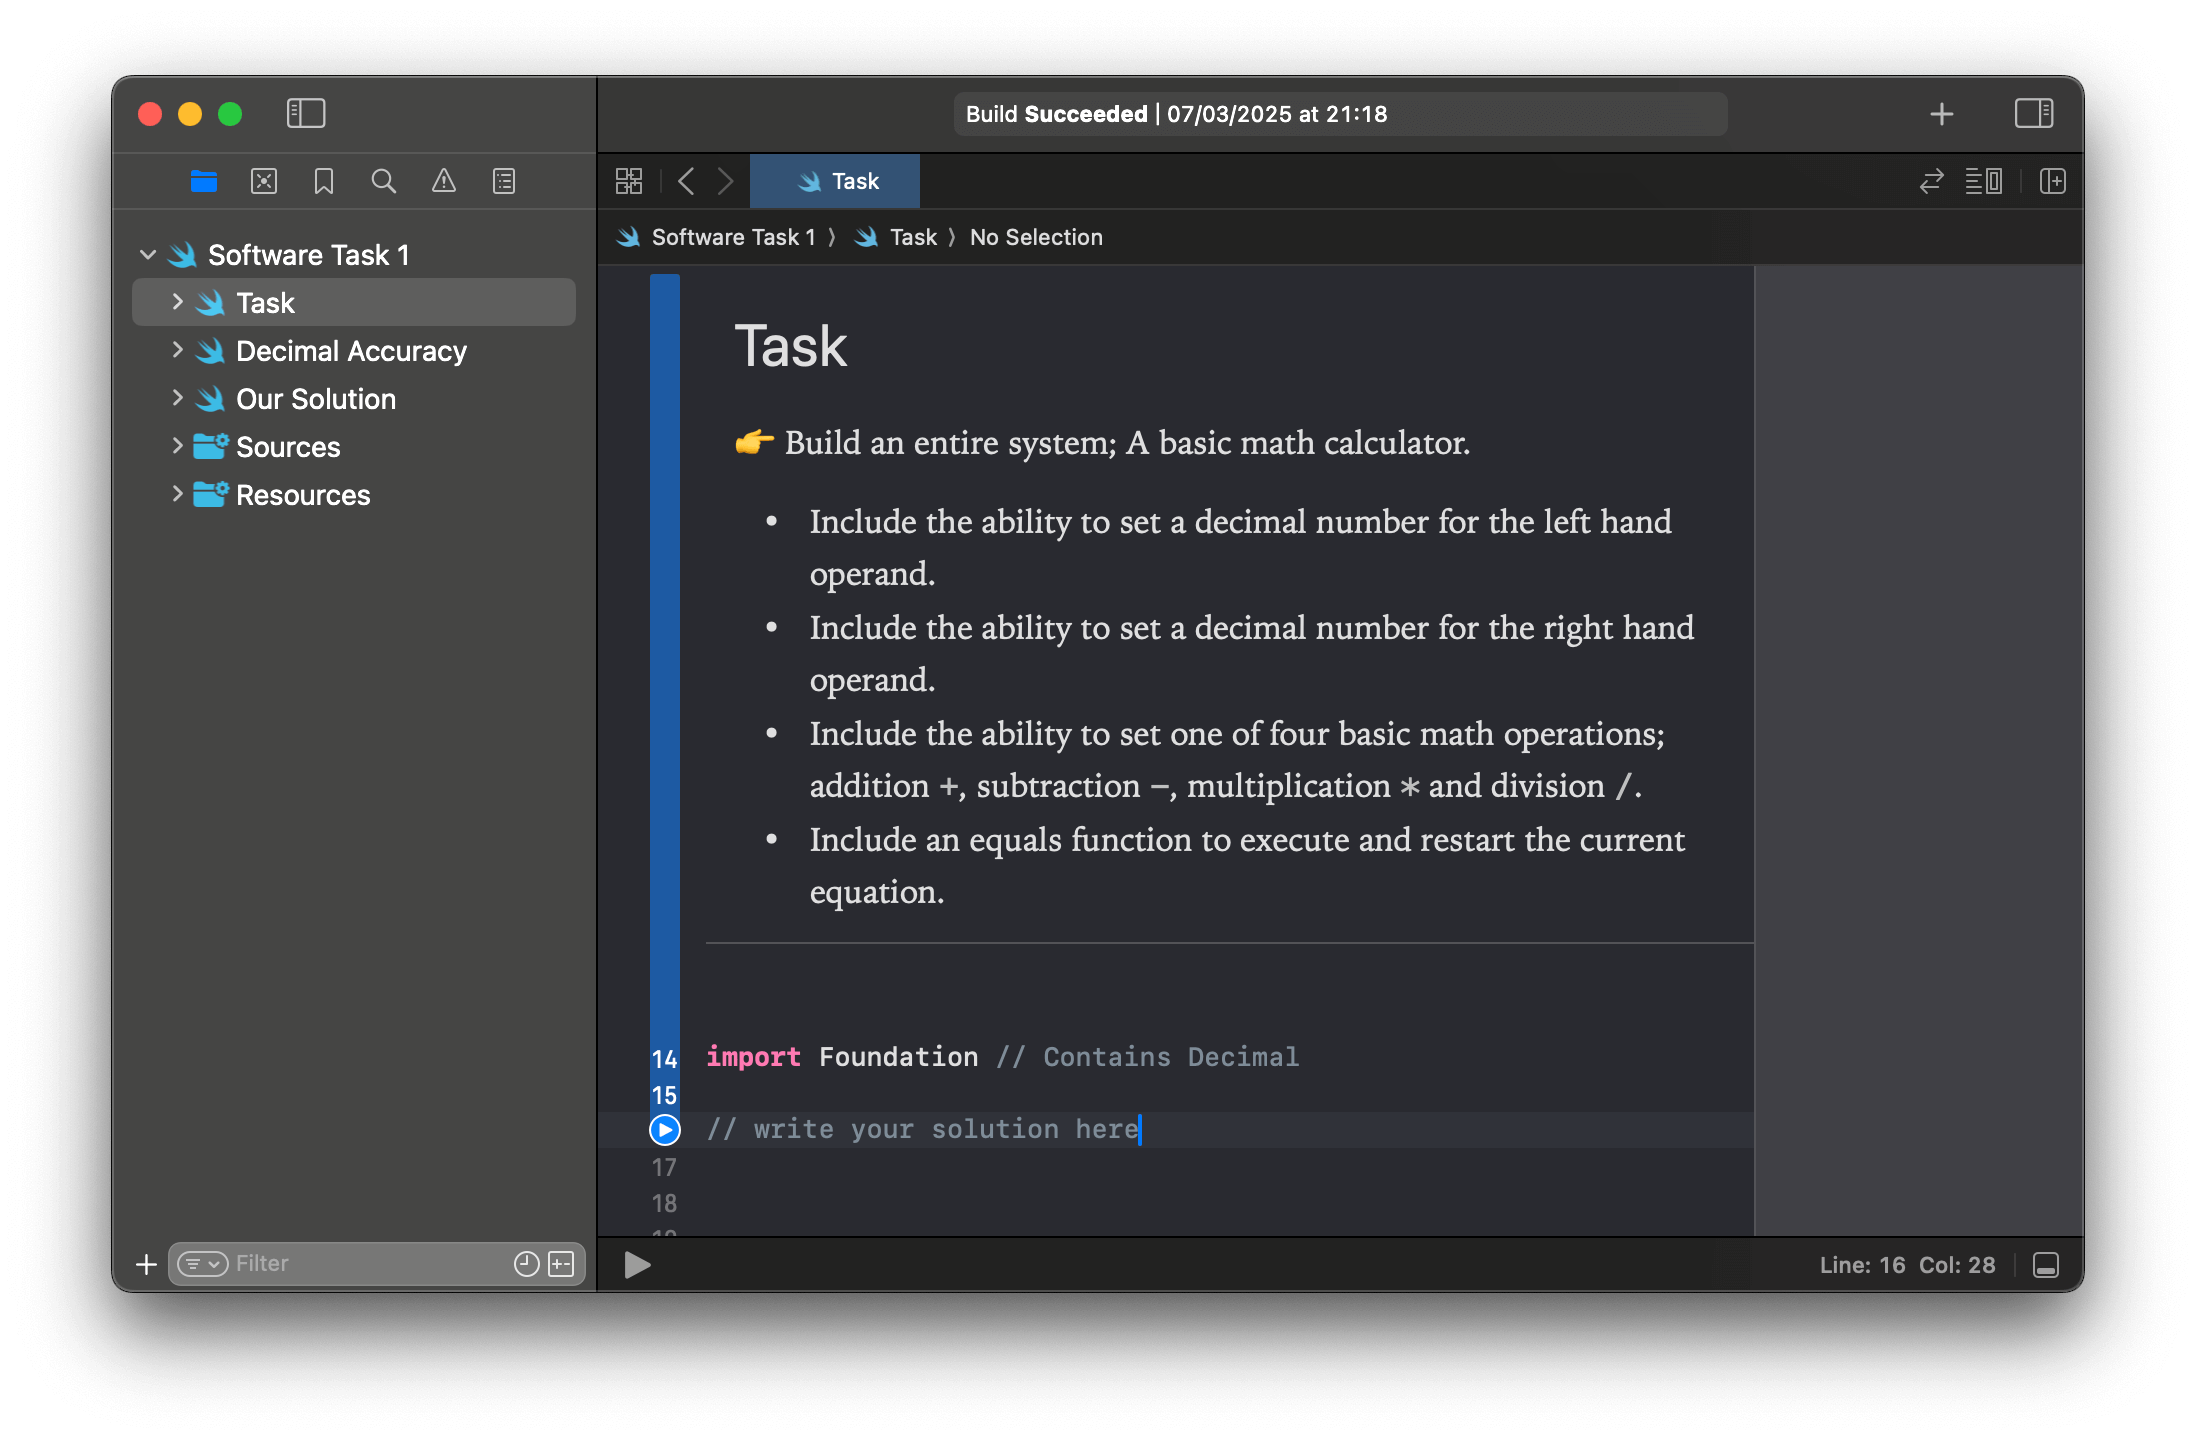This screenshot has height=1440, width=2196.
Task: Switch to the Task editor tab
Action: [x=834, y=181]
